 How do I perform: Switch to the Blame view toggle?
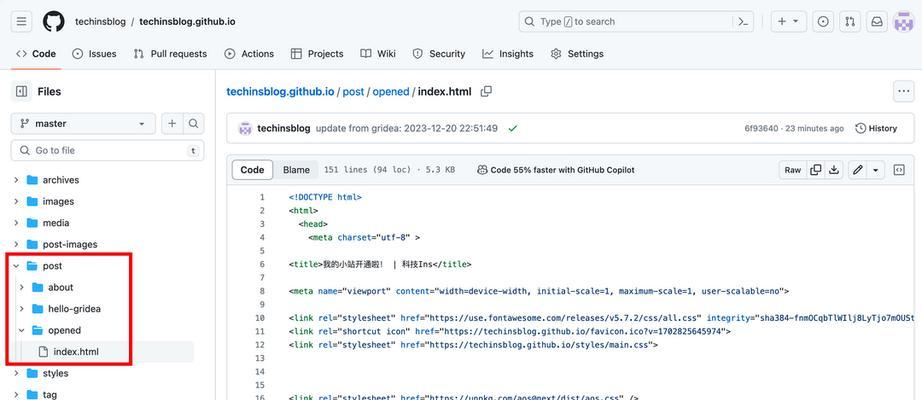pos(296,170)
